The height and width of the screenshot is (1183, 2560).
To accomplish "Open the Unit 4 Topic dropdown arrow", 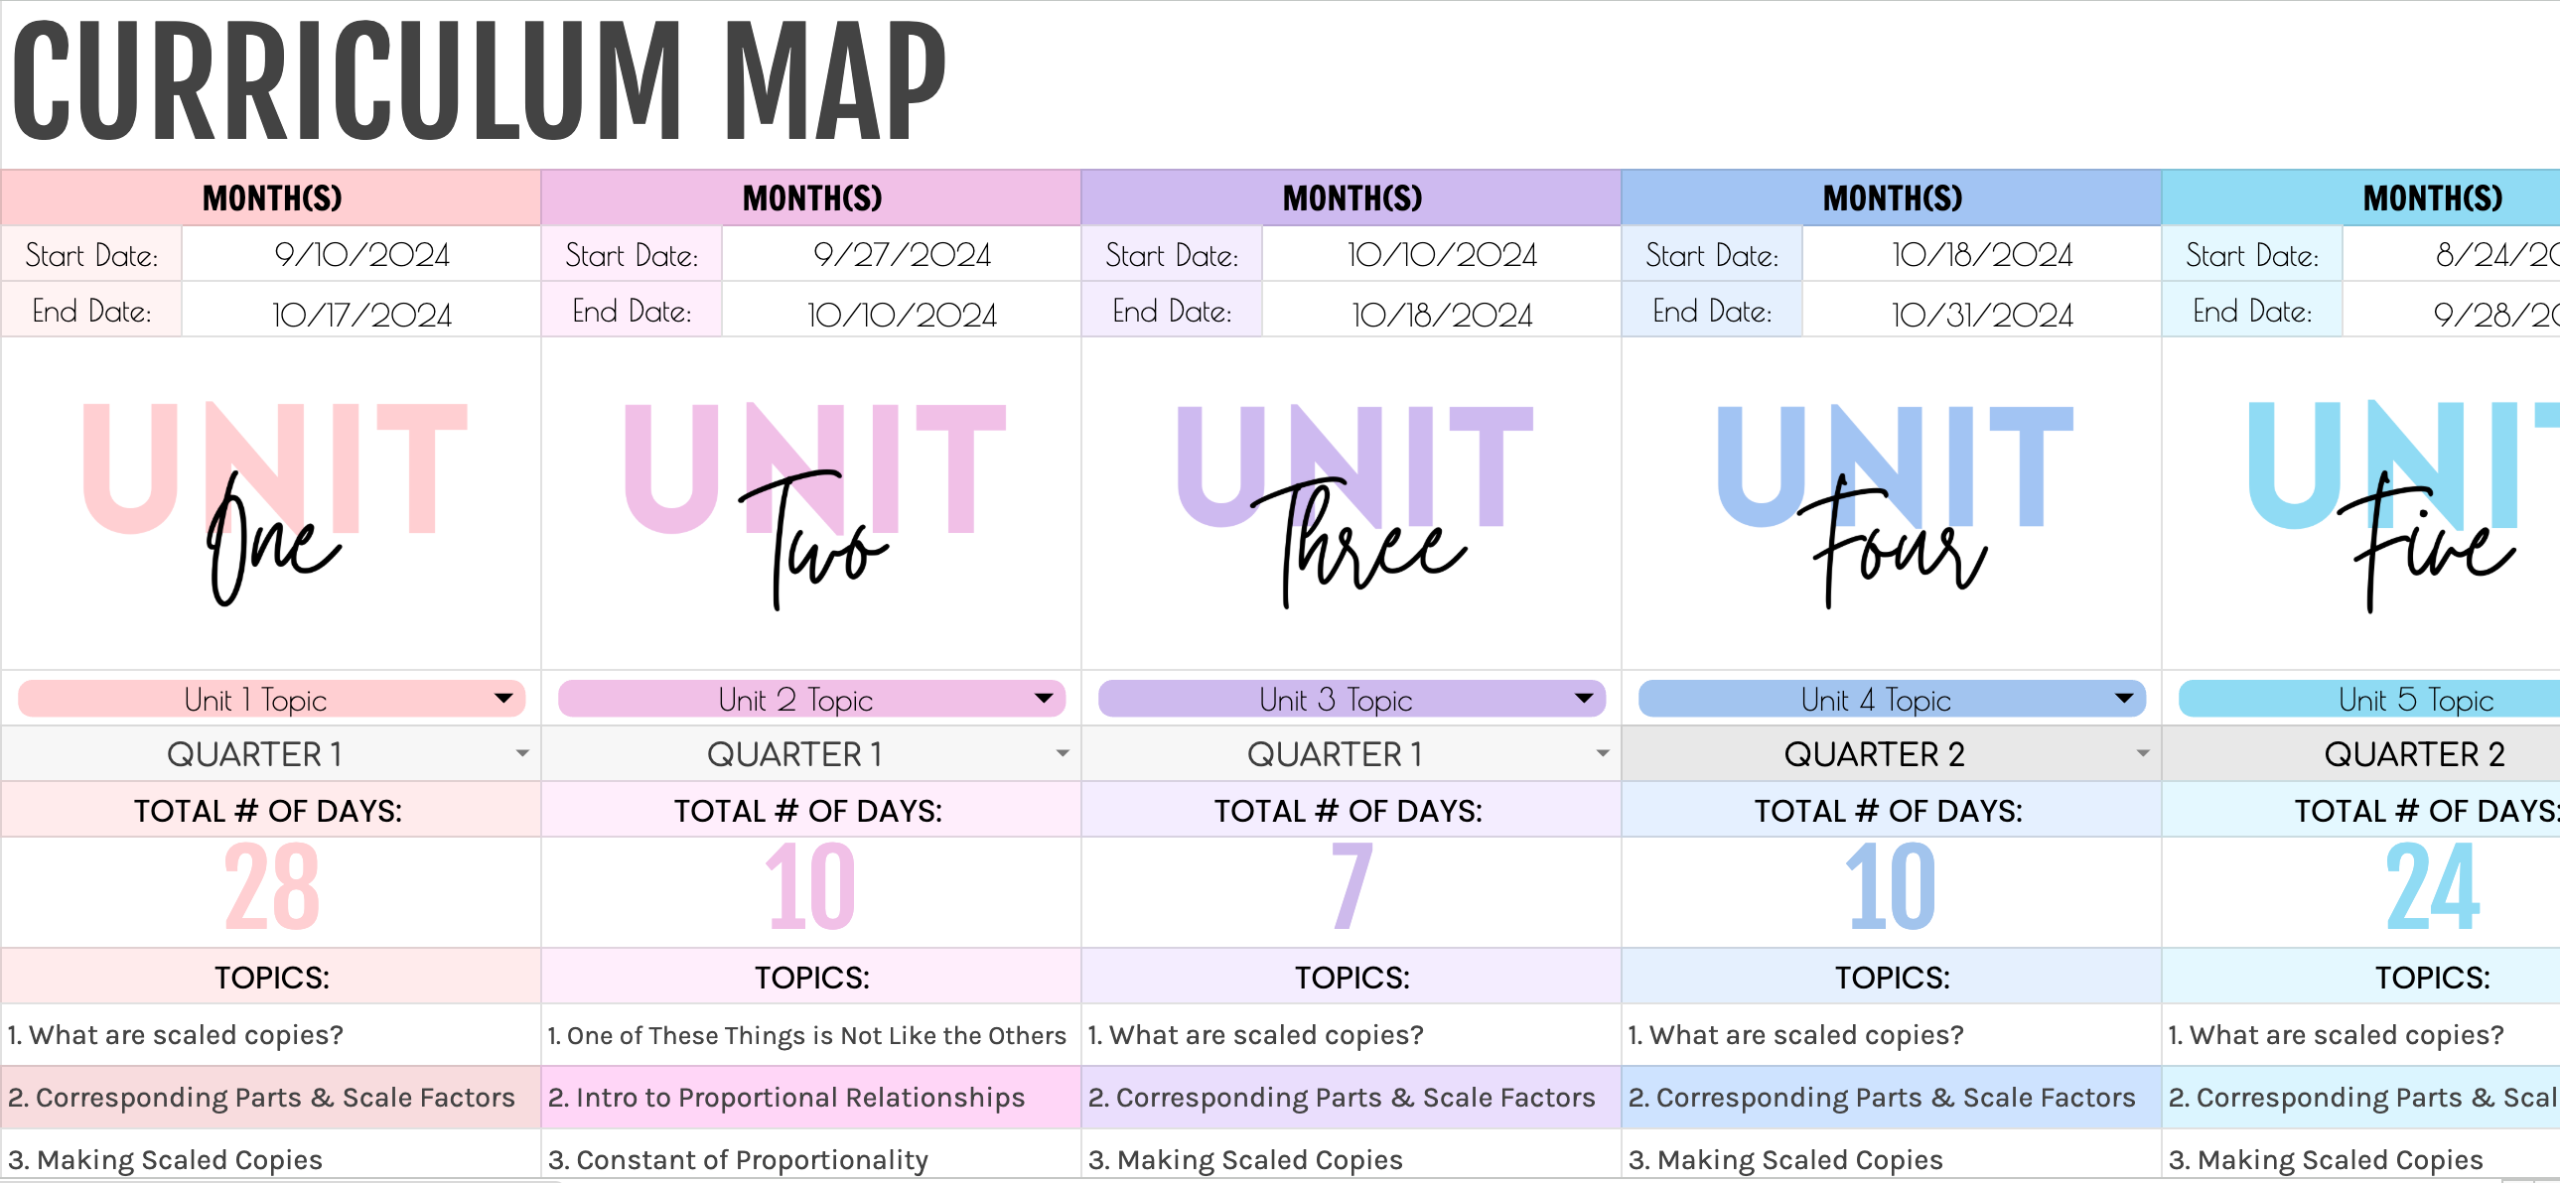I will click(2124, 698).
